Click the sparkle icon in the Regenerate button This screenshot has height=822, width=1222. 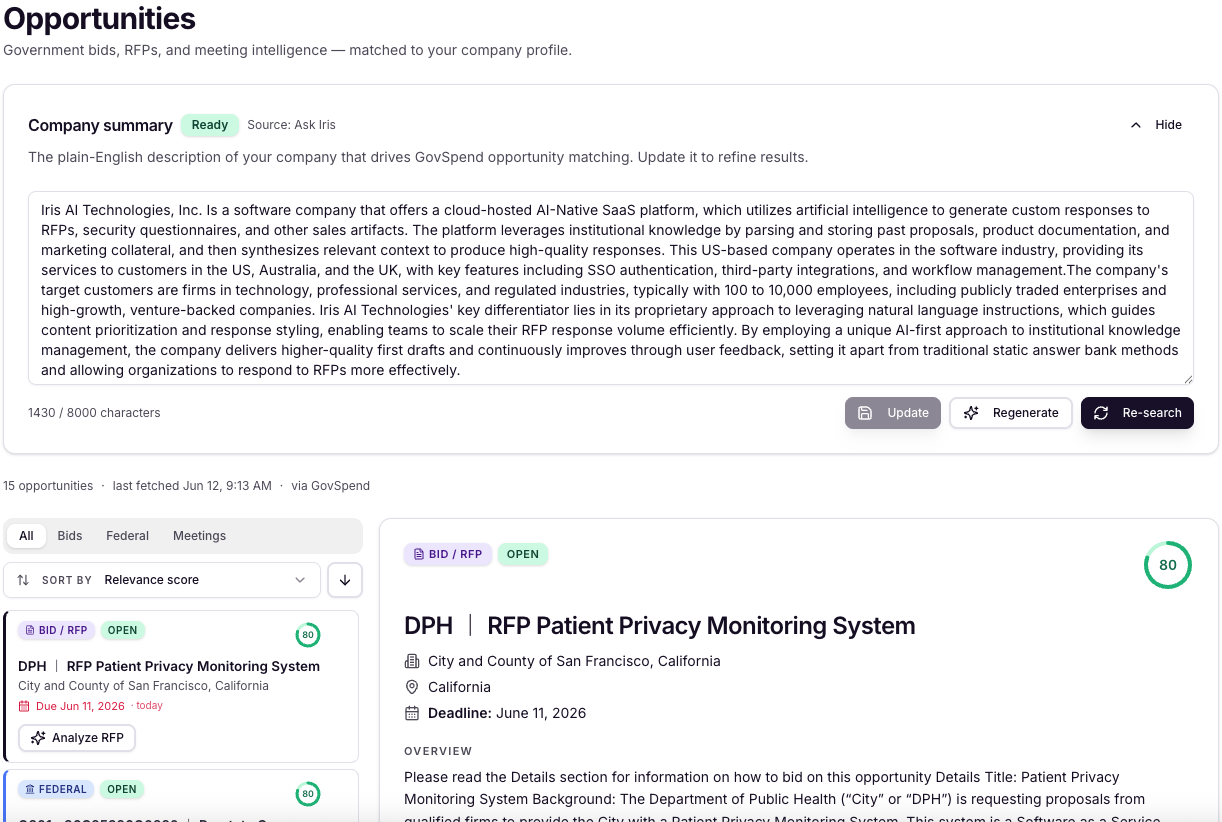pyautogui.click(x=971, y=413)
